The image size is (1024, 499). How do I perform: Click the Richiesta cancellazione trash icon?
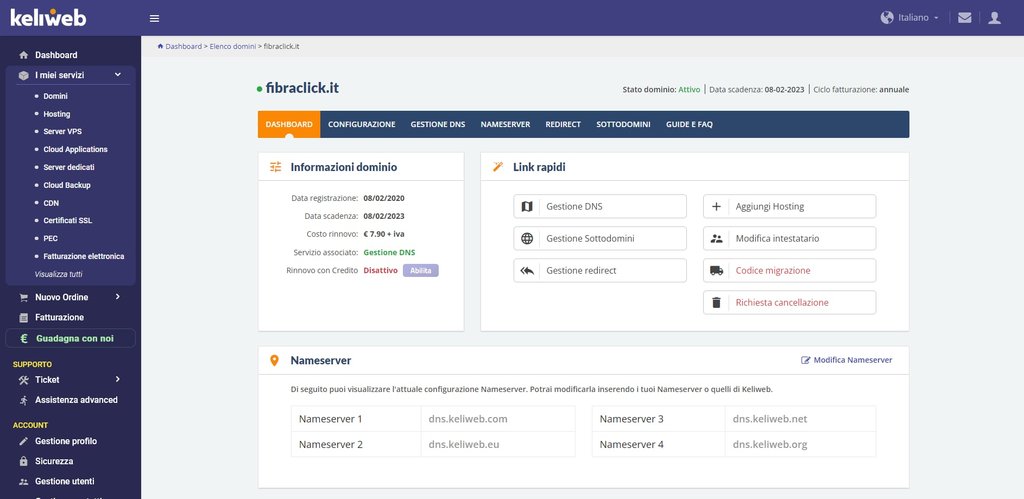click(x=716, y=302)
